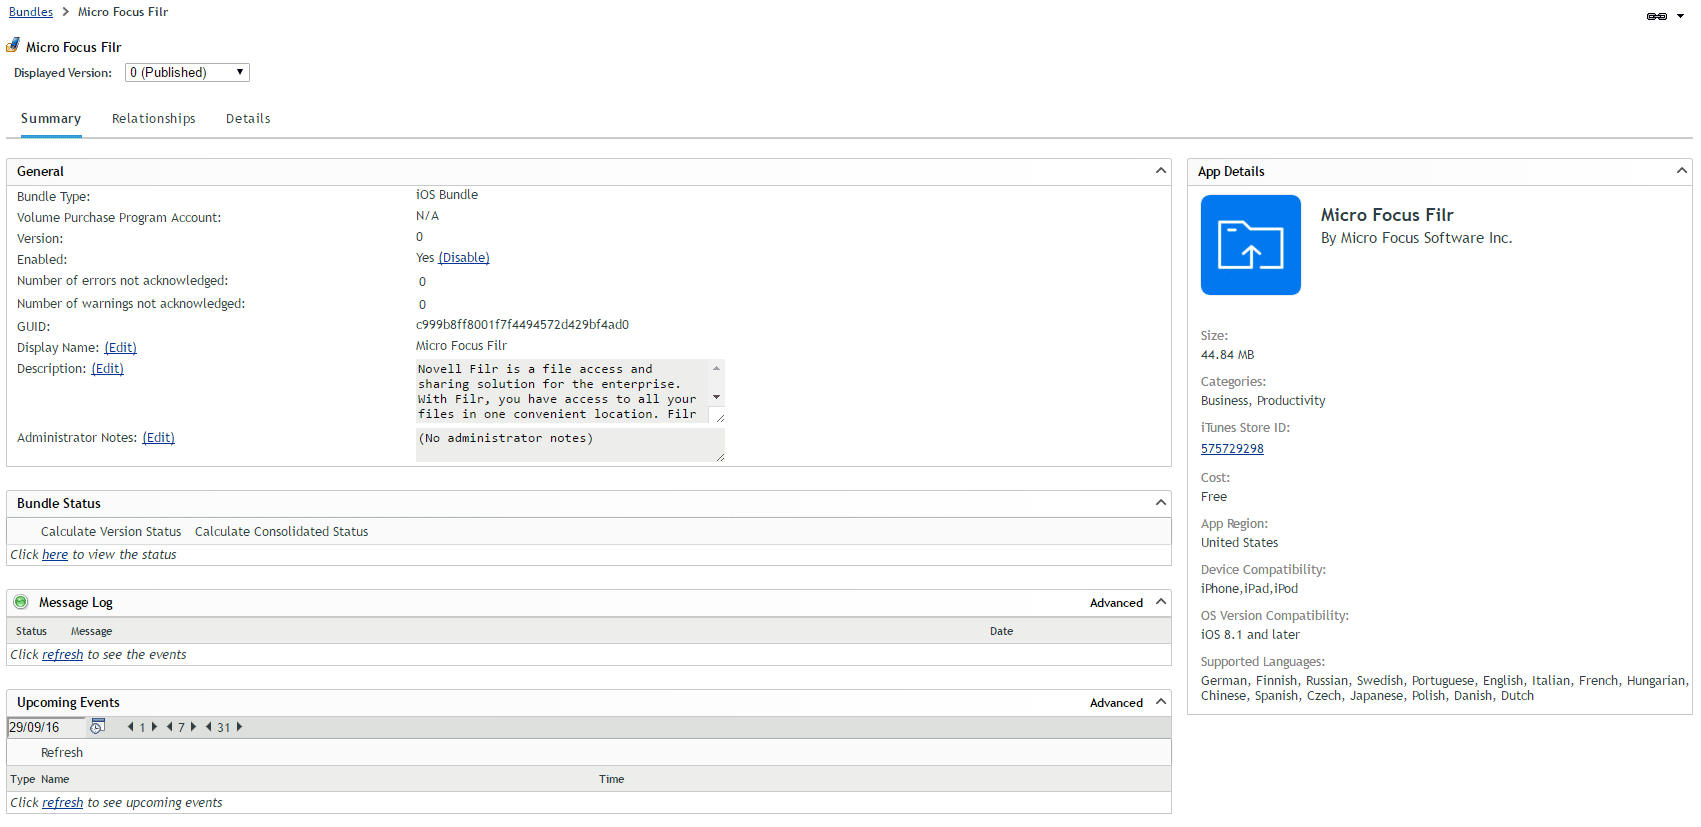1701x827 pixels.
Task: Collapse the General panel
Action: [x=1161, y=171]
